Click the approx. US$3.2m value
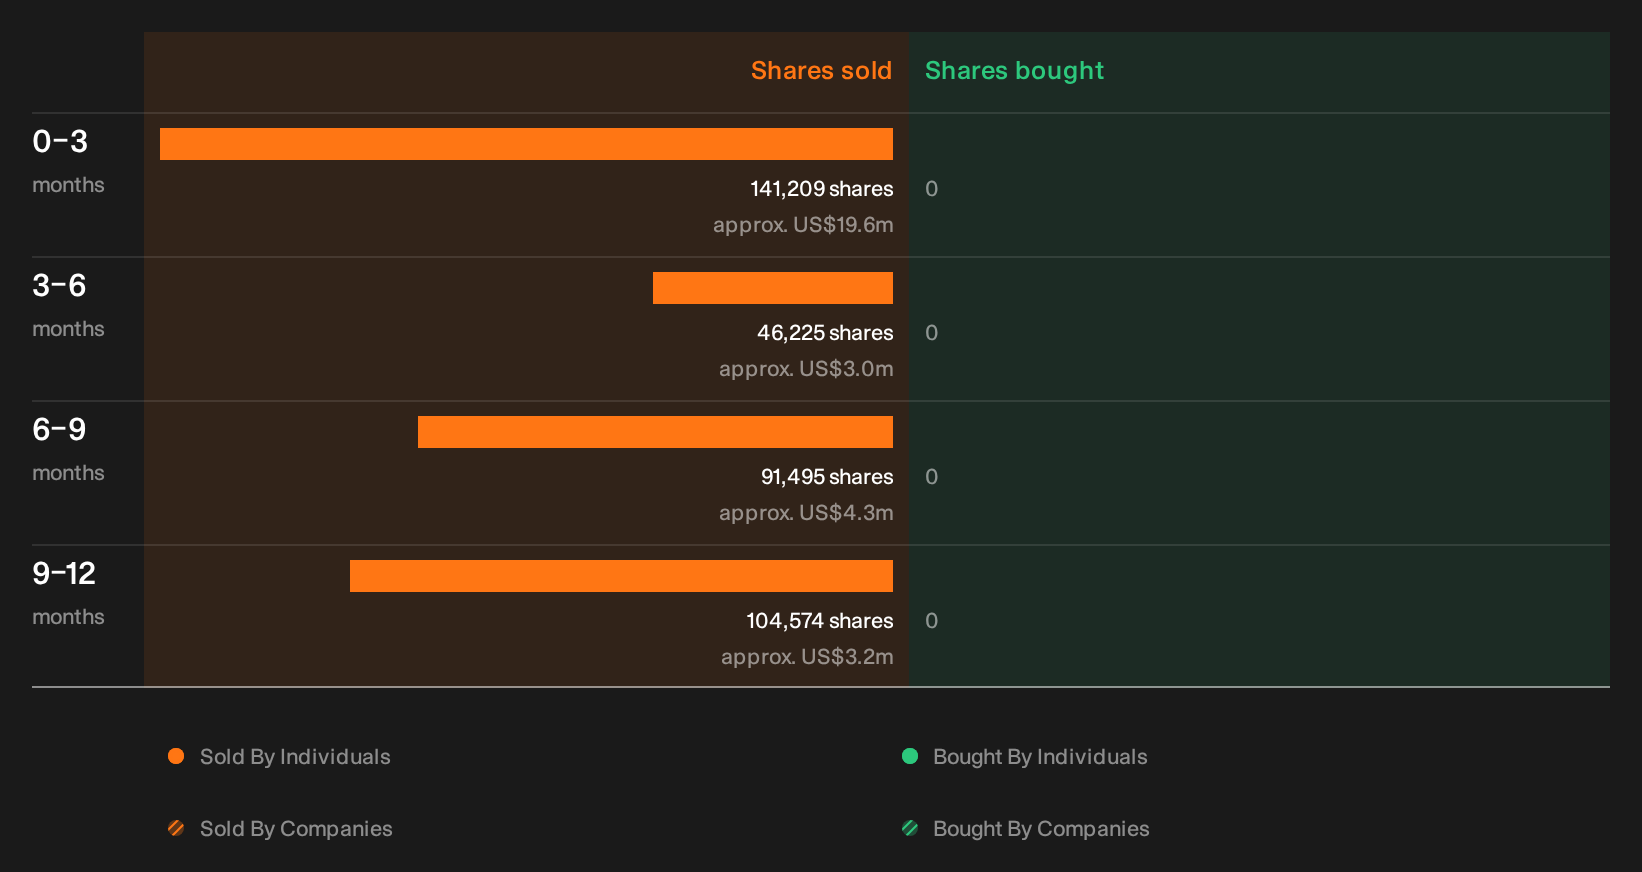Screen dimensions: 1642x872 (807, 657)
